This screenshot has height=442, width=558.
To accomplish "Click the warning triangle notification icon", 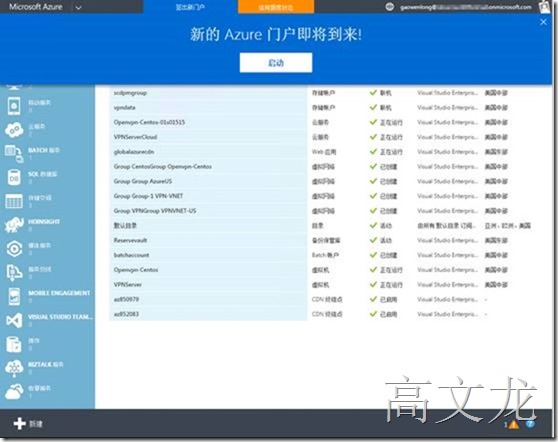I will [514, 424].
